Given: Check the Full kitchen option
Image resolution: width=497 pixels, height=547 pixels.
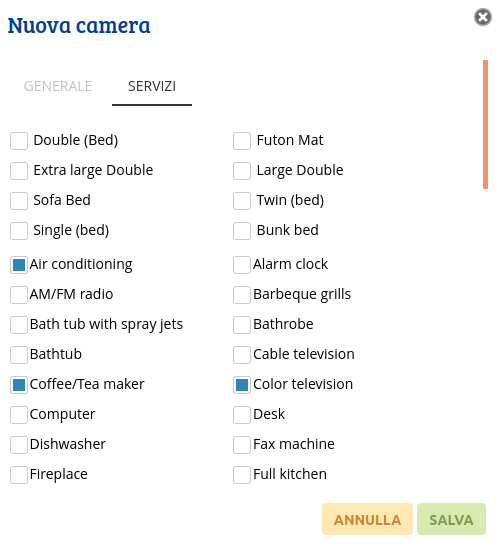Looking at the screenshot, I should [242, 475].
